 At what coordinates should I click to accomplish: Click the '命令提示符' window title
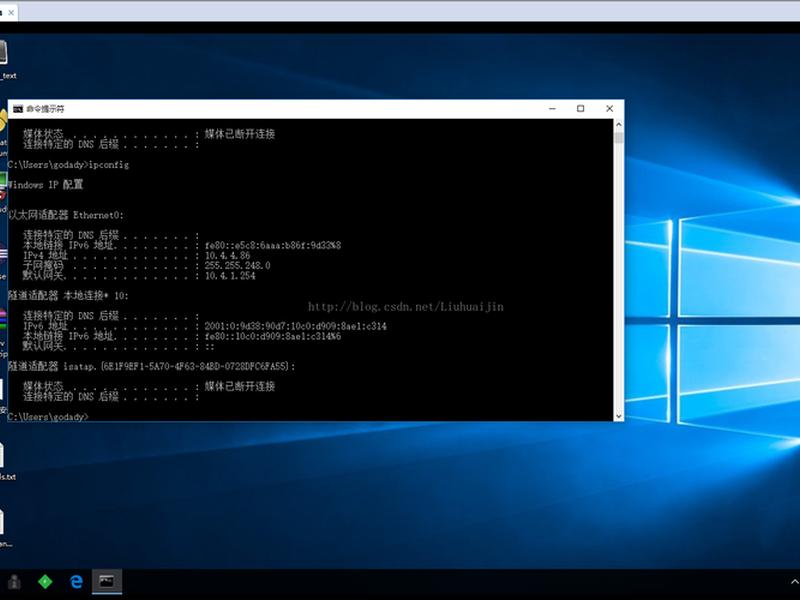coord(45,109)
